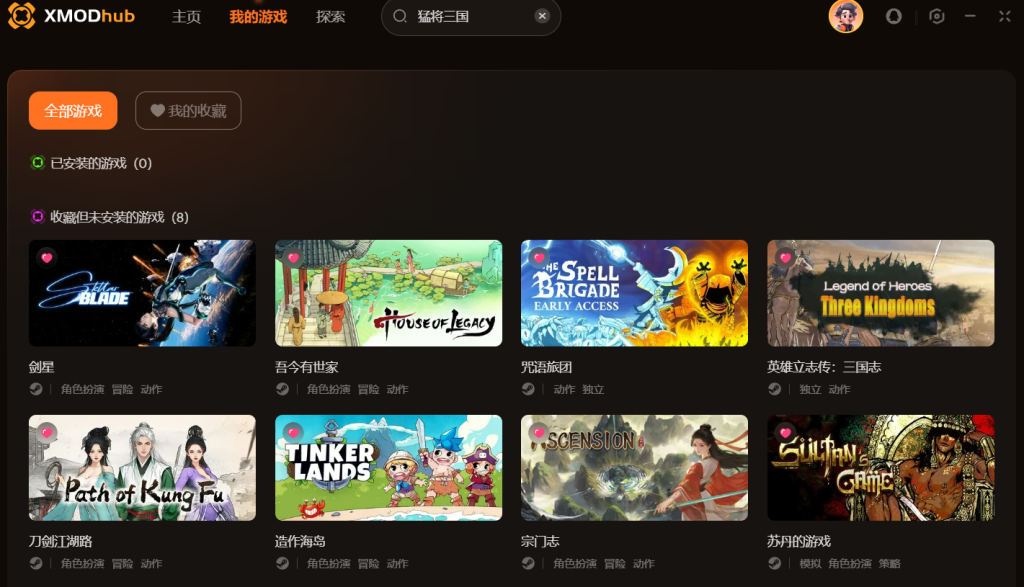Switch to the 主页 tab
Screen dimensions: 1024x587
(x=186, y=17)
